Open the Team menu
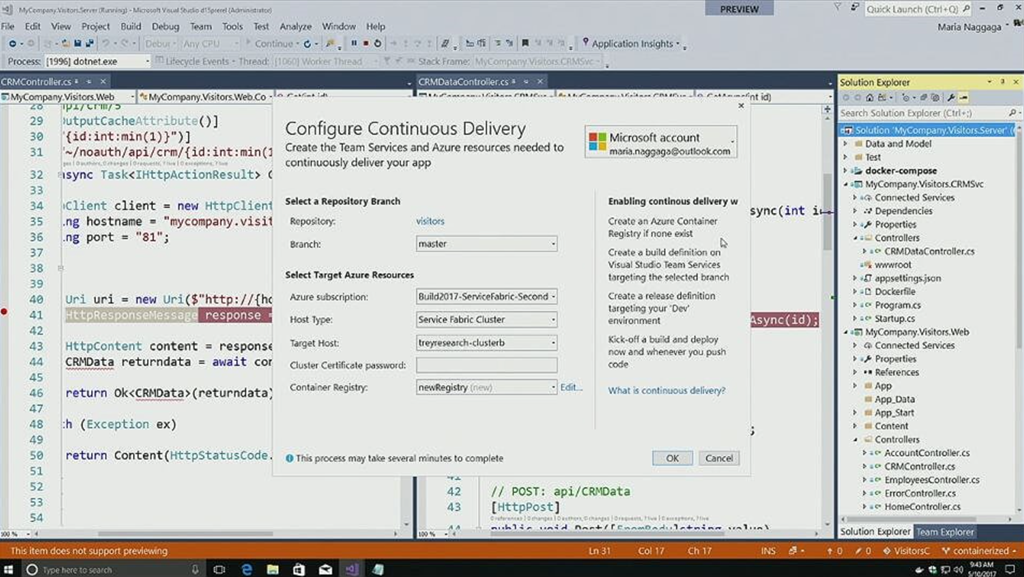 (x=200, y=26)
